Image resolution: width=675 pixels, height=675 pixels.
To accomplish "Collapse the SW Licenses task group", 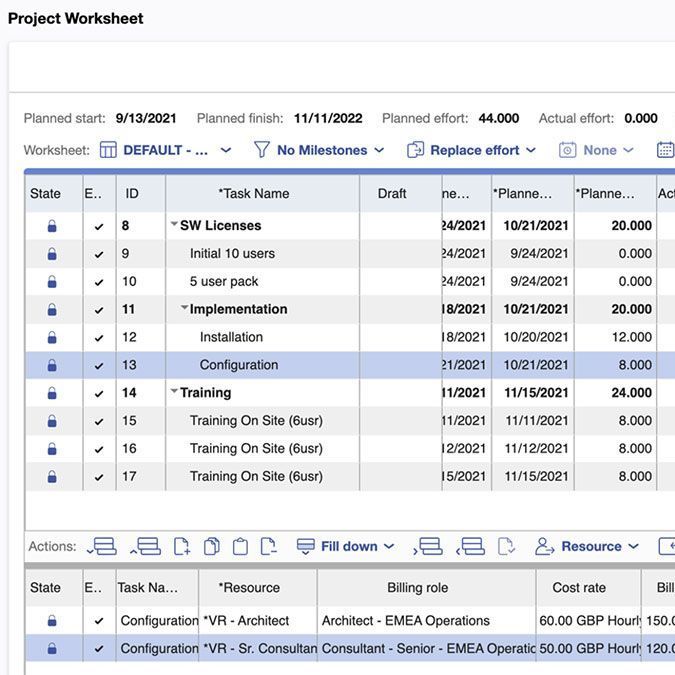I will [174, 224].
